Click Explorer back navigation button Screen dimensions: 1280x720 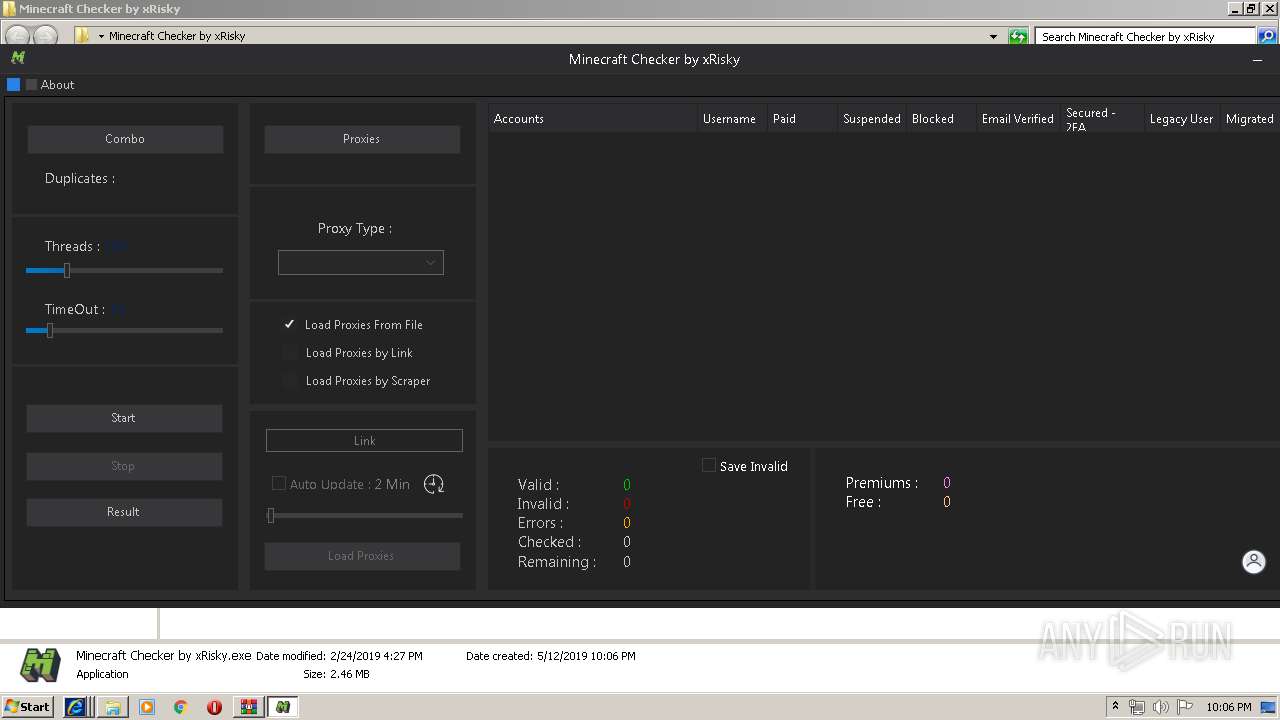(x=17, y=36)
